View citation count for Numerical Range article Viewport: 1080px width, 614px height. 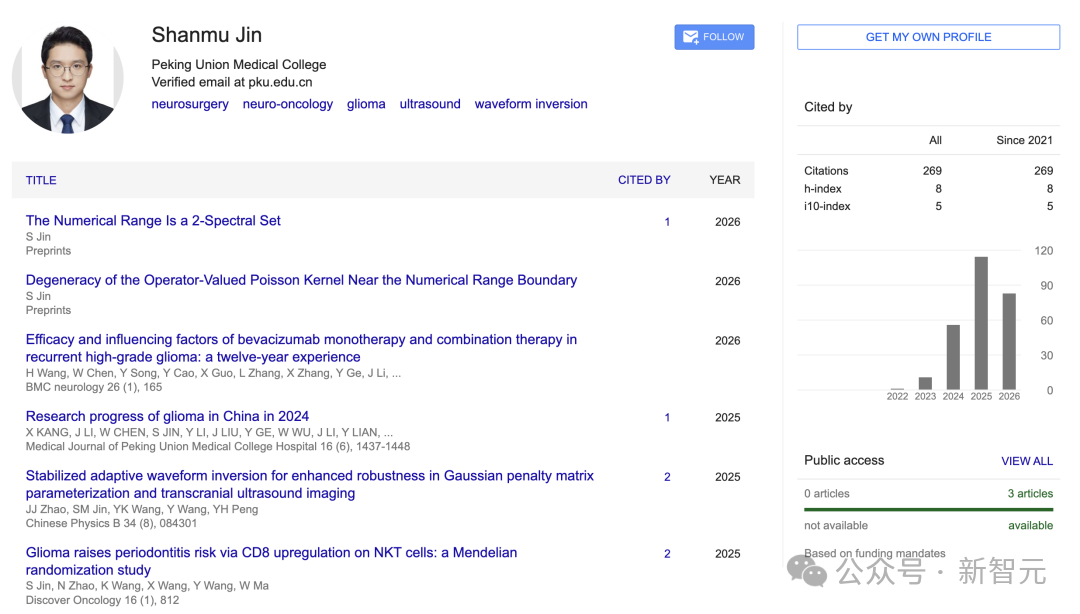click(667, 222)
